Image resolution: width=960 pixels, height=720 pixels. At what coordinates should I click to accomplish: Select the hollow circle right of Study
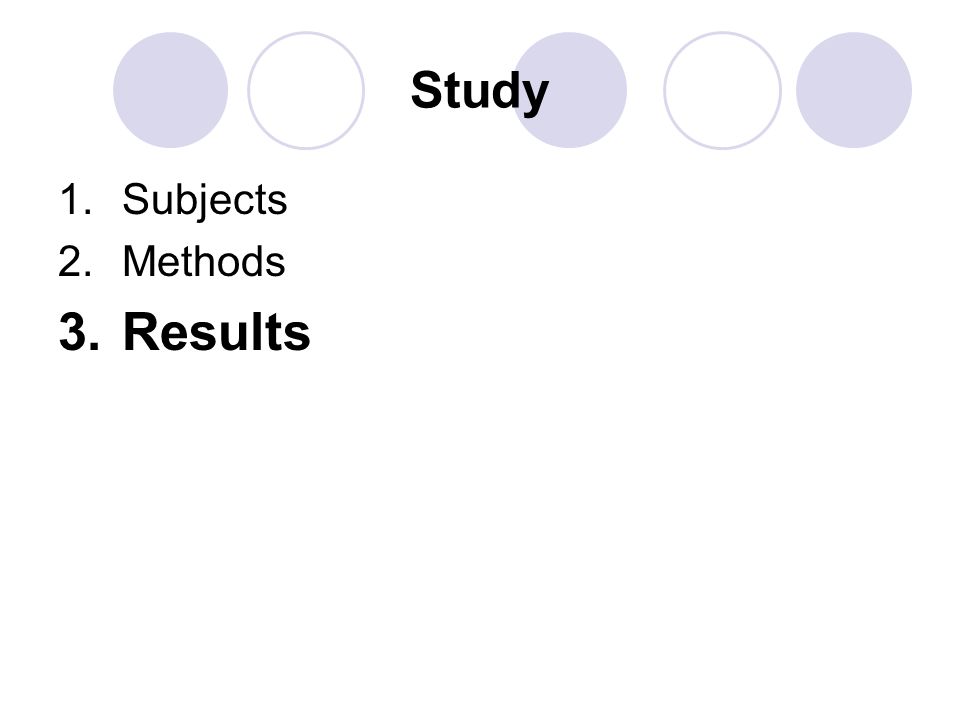coord(722,90)
